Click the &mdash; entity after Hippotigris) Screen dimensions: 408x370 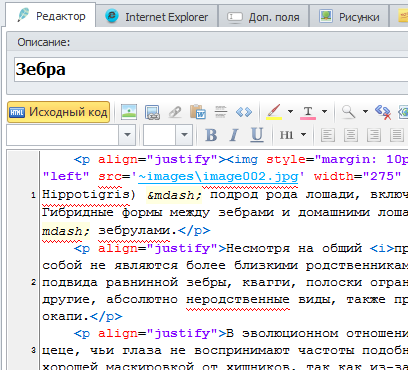[174, 195]
